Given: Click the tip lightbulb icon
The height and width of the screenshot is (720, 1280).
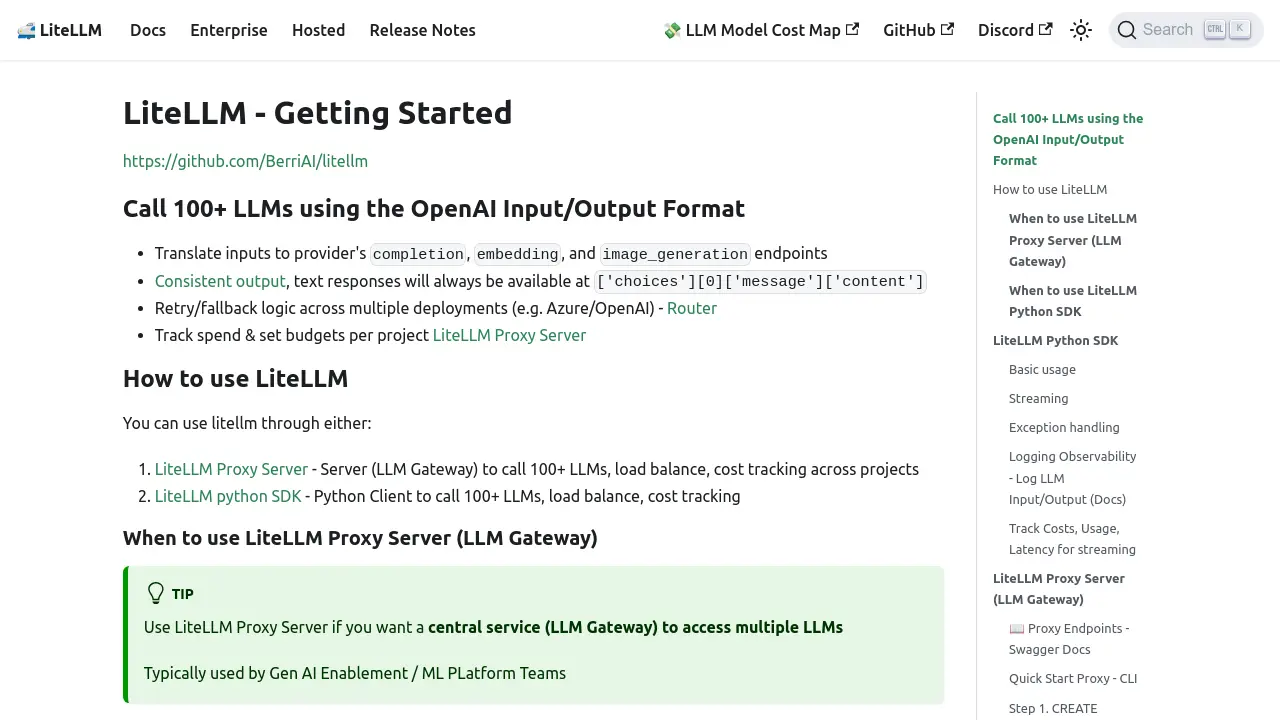Looking at the screenshot, I should pyautogui.click(x=155, y=593).
